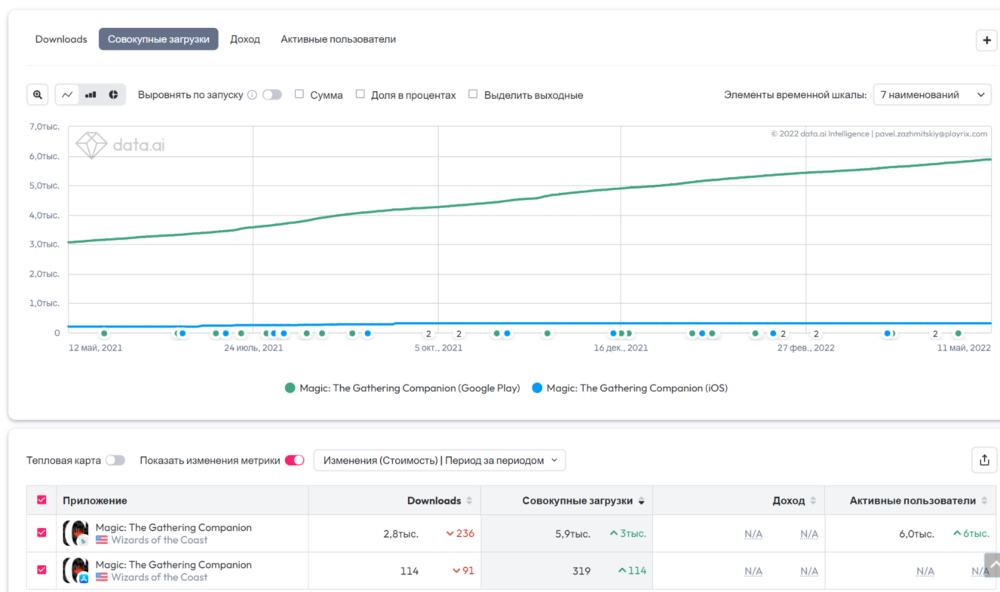Viewport: 1000px width, 592px height.
Task: Click the export share icon above table
Action: [x=984, y=460]
